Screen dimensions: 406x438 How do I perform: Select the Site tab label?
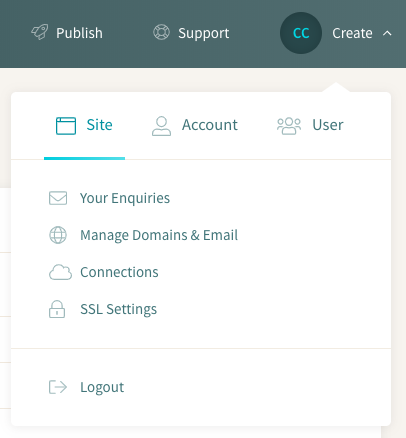[x=100, y=125]
